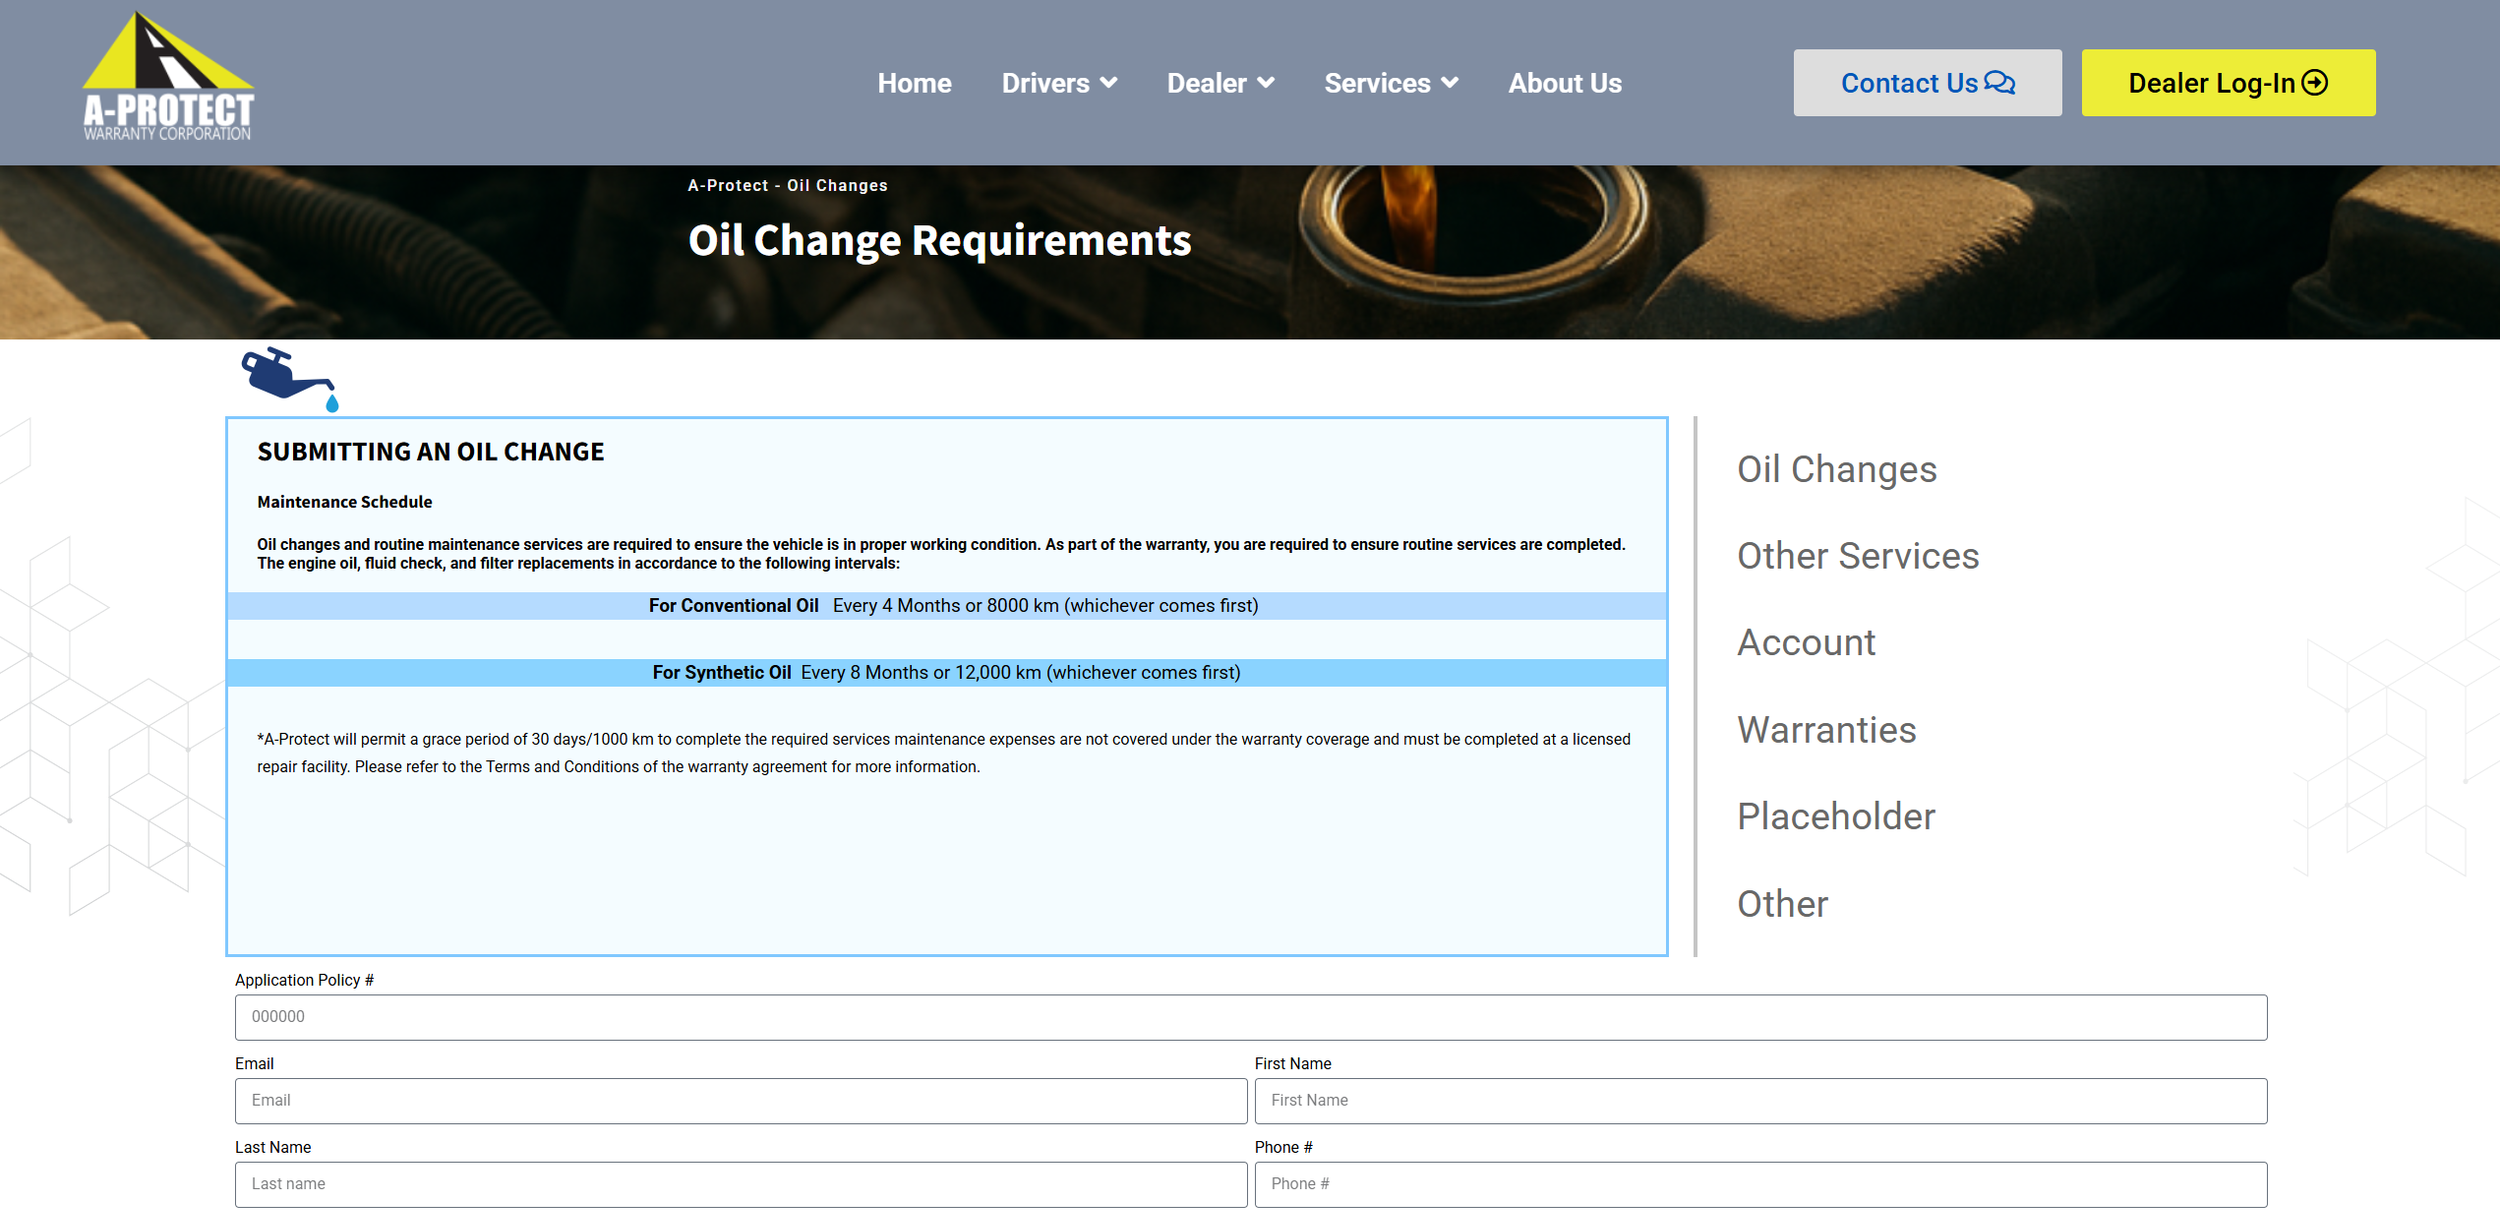Choose Other in the sidebar list
This screenshot has height=1212, width=2500.
tap(1782, 904)
